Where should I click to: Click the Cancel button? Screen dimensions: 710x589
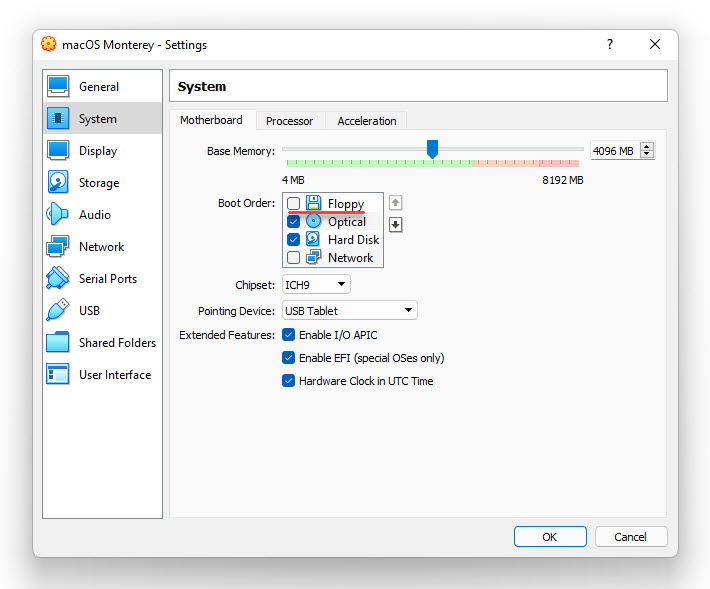coord(630,536)
